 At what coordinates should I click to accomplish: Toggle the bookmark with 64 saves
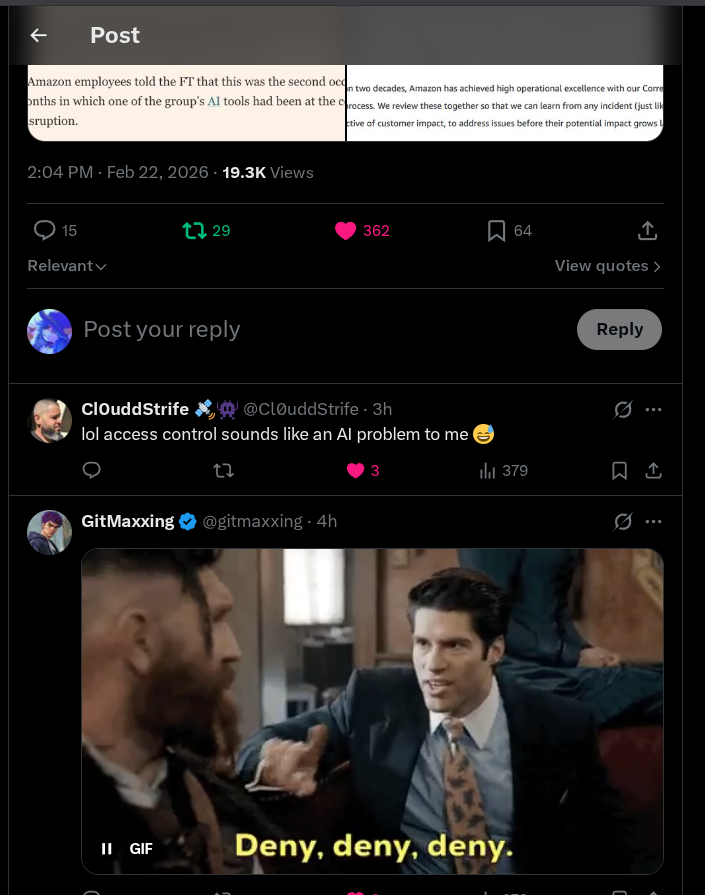[496, 231]
